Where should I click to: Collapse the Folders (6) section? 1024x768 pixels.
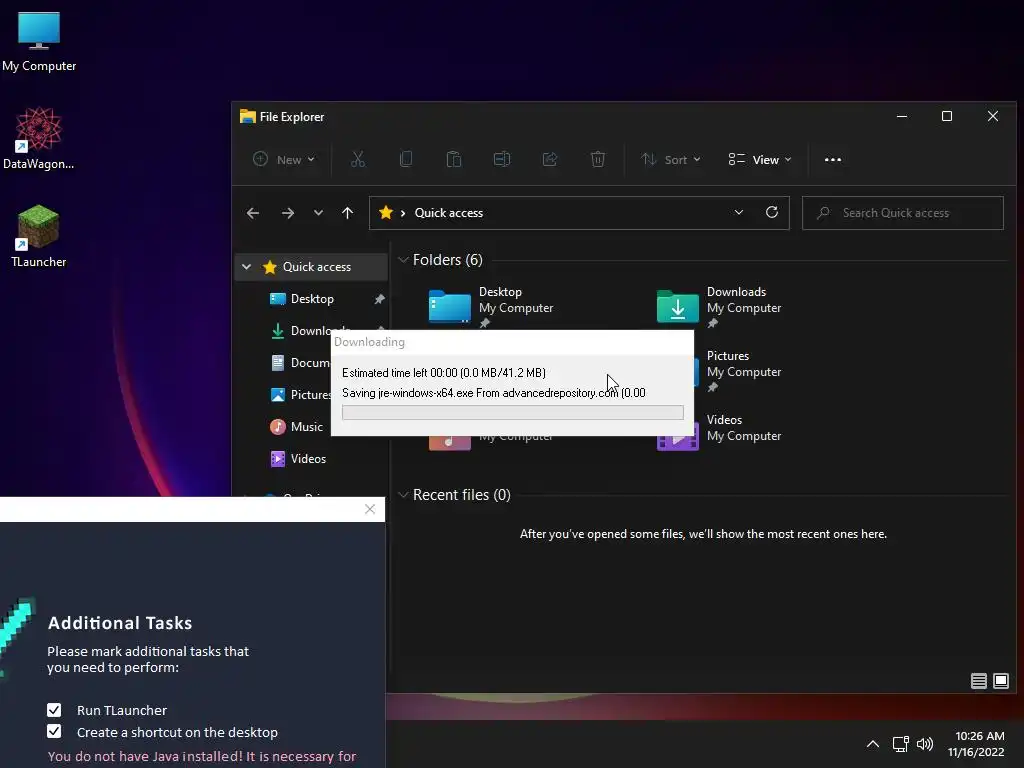(x=403, y=260)
